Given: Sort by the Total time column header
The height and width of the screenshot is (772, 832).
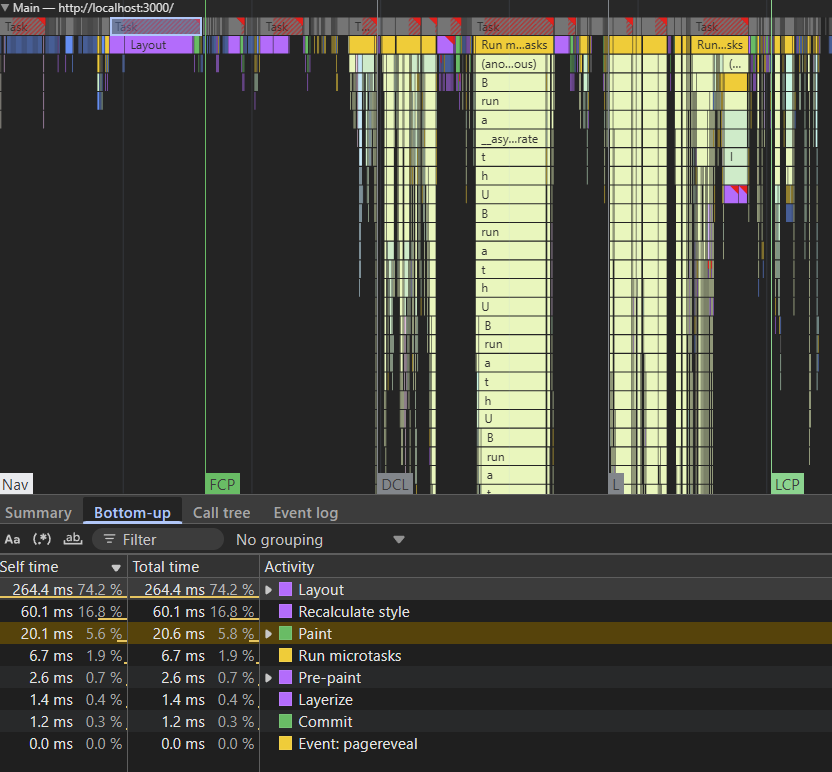Looking at the screenshot, I should click(x=166, y=567).
